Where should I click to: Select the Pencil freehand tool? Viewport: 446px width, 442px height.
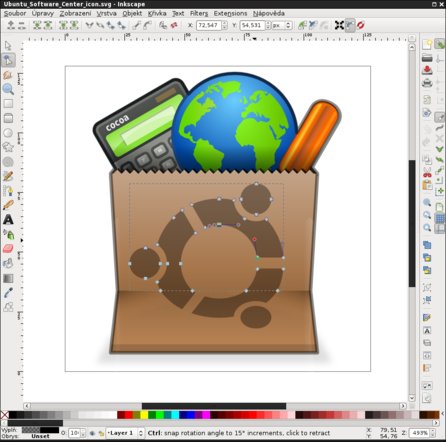pos(8,176)
